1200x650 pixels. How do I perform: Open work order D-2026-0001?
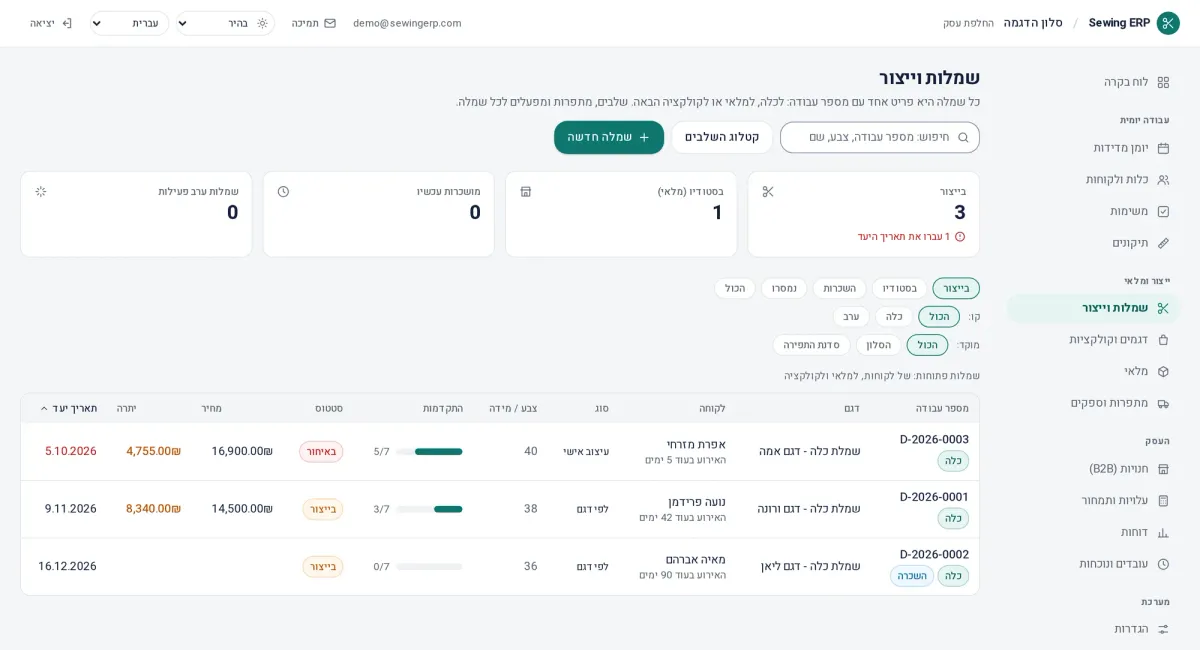934,497
